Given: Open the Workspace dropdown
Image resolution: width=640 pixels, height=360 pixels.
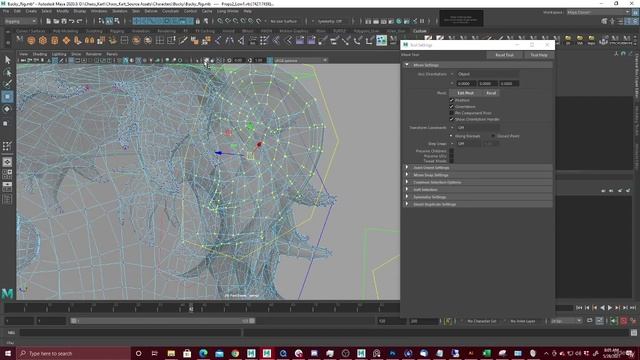Looking at the screenshot, I should coord(598,12).
